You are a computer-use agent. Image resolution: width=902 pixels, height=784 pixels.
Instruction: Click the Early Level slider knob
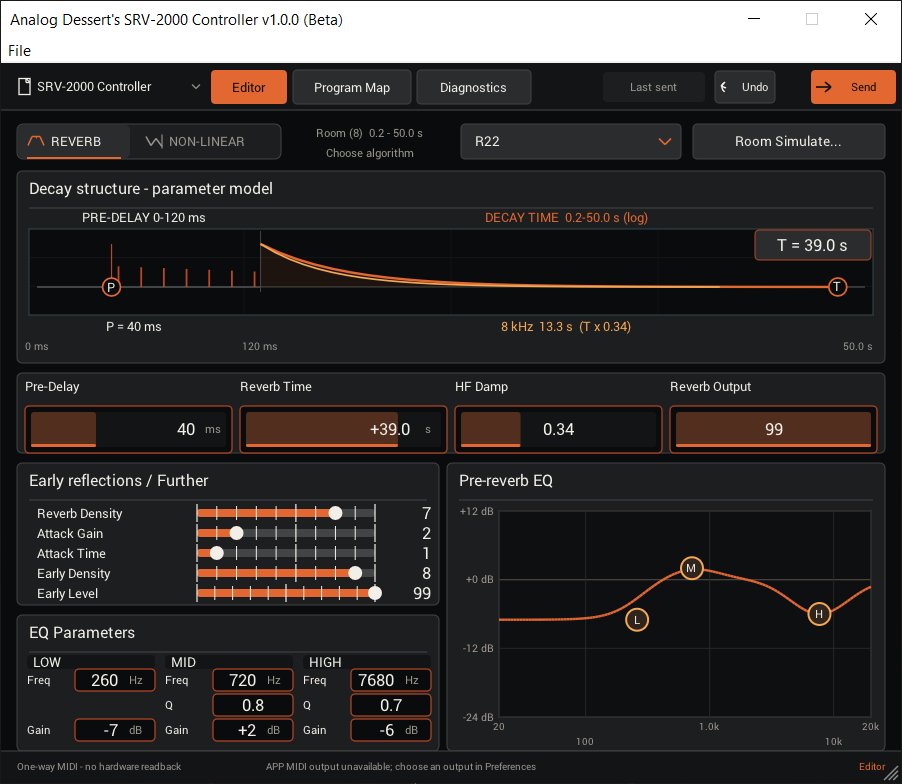[x=374, y=592]
